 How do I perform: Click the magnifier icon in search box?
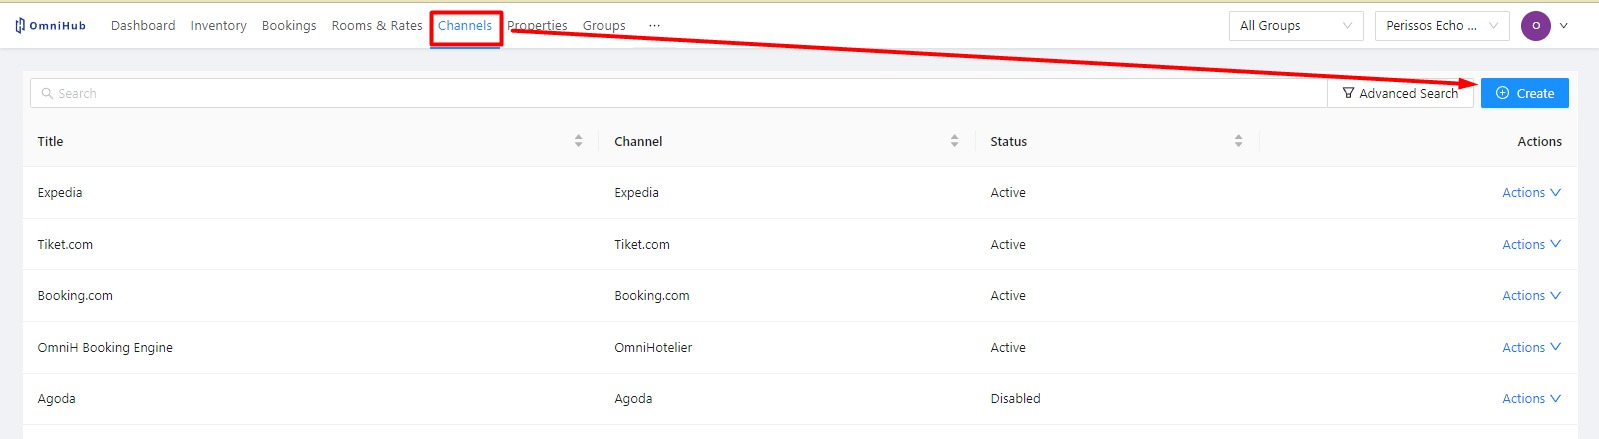point(47,93)
